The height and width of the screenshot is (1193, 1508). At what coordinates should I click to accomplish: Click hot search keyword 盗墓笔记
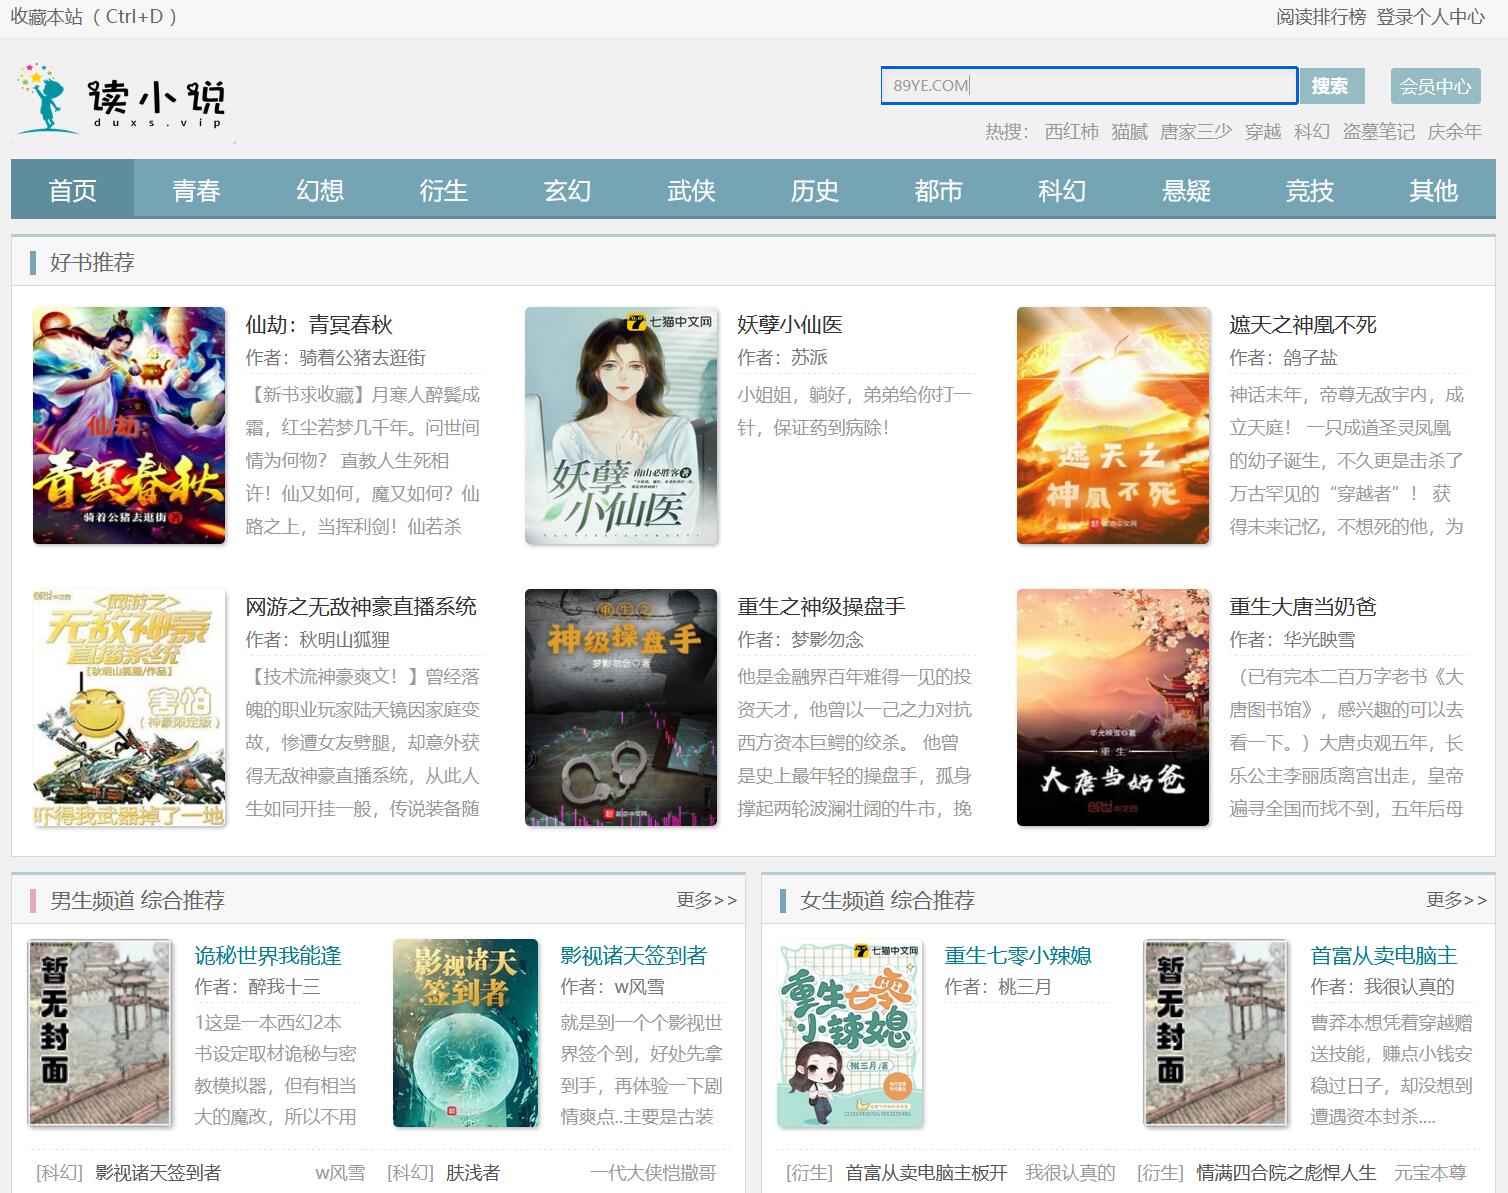point(1378,132)
